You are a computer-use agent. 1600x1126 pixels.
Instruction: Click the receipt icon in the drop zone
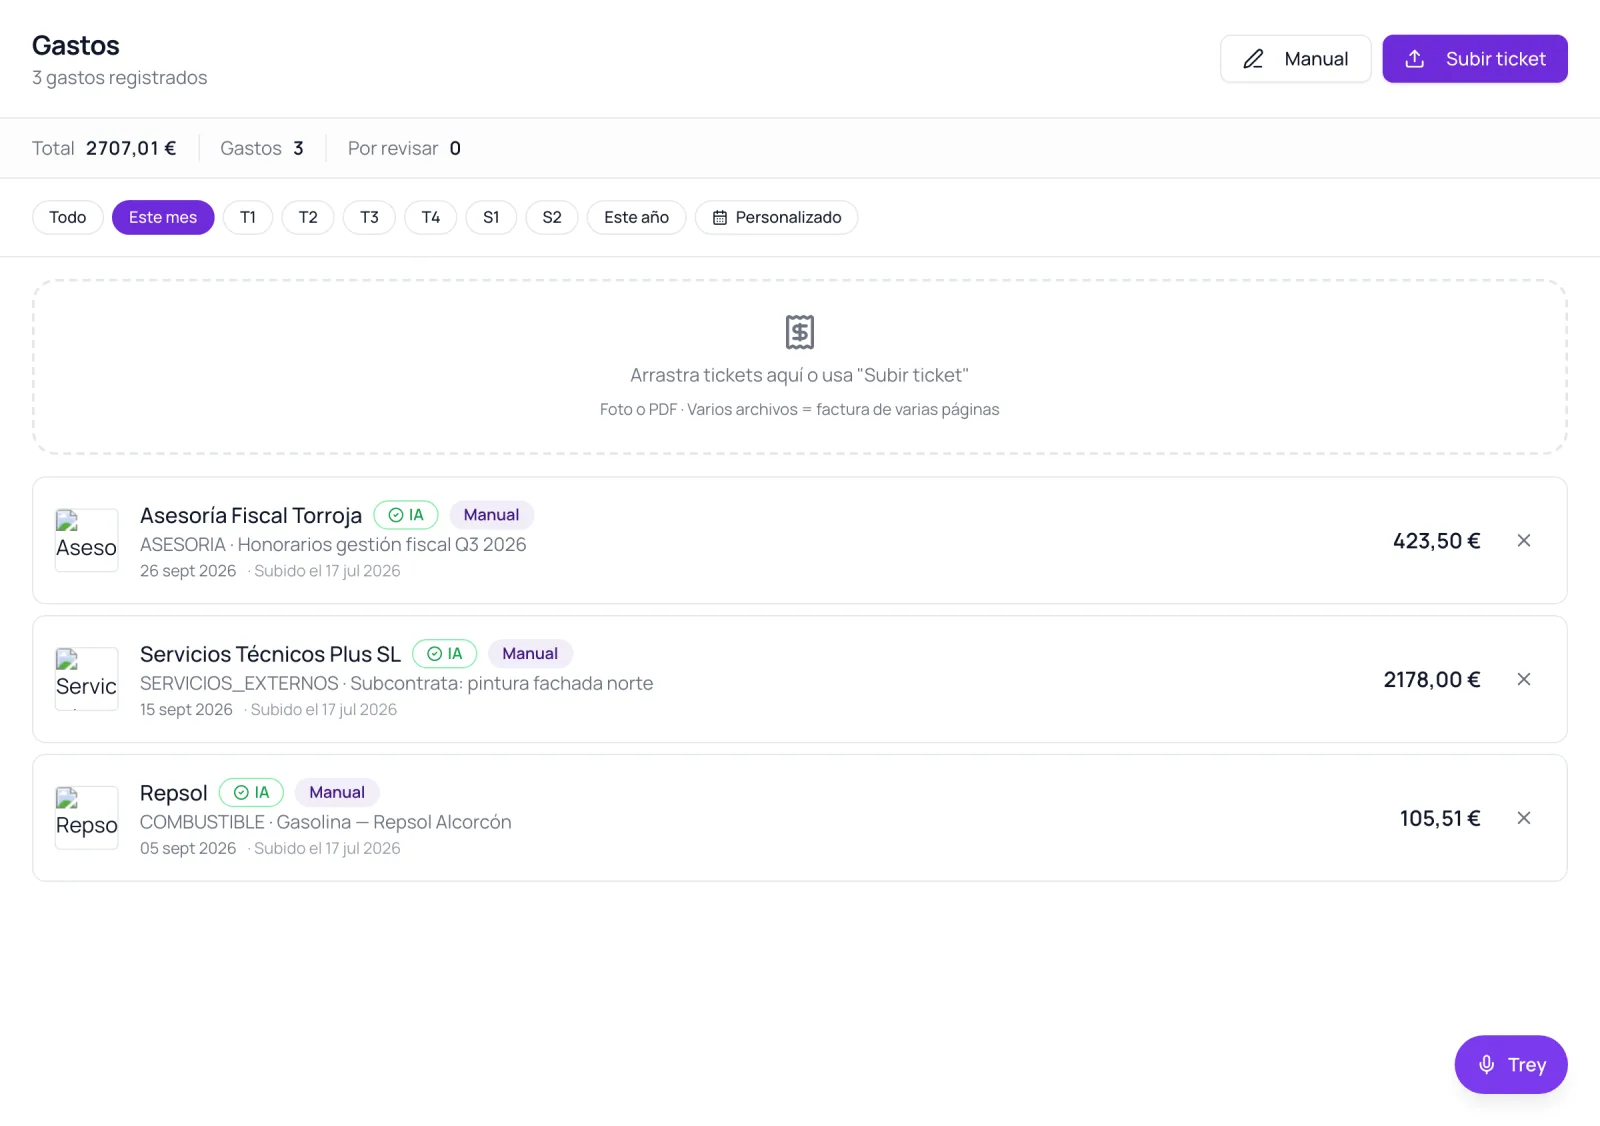click(800, 332)
